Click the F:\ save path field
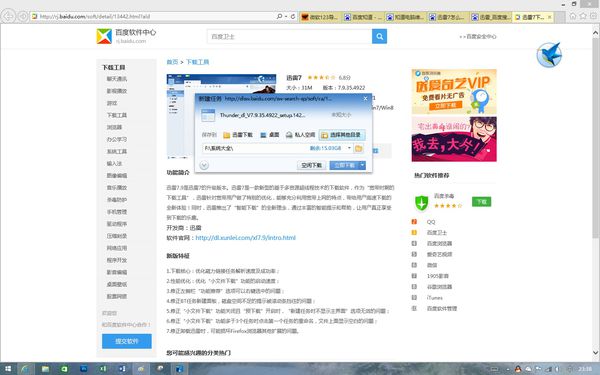Screen dimensions: 600x375 256,148
